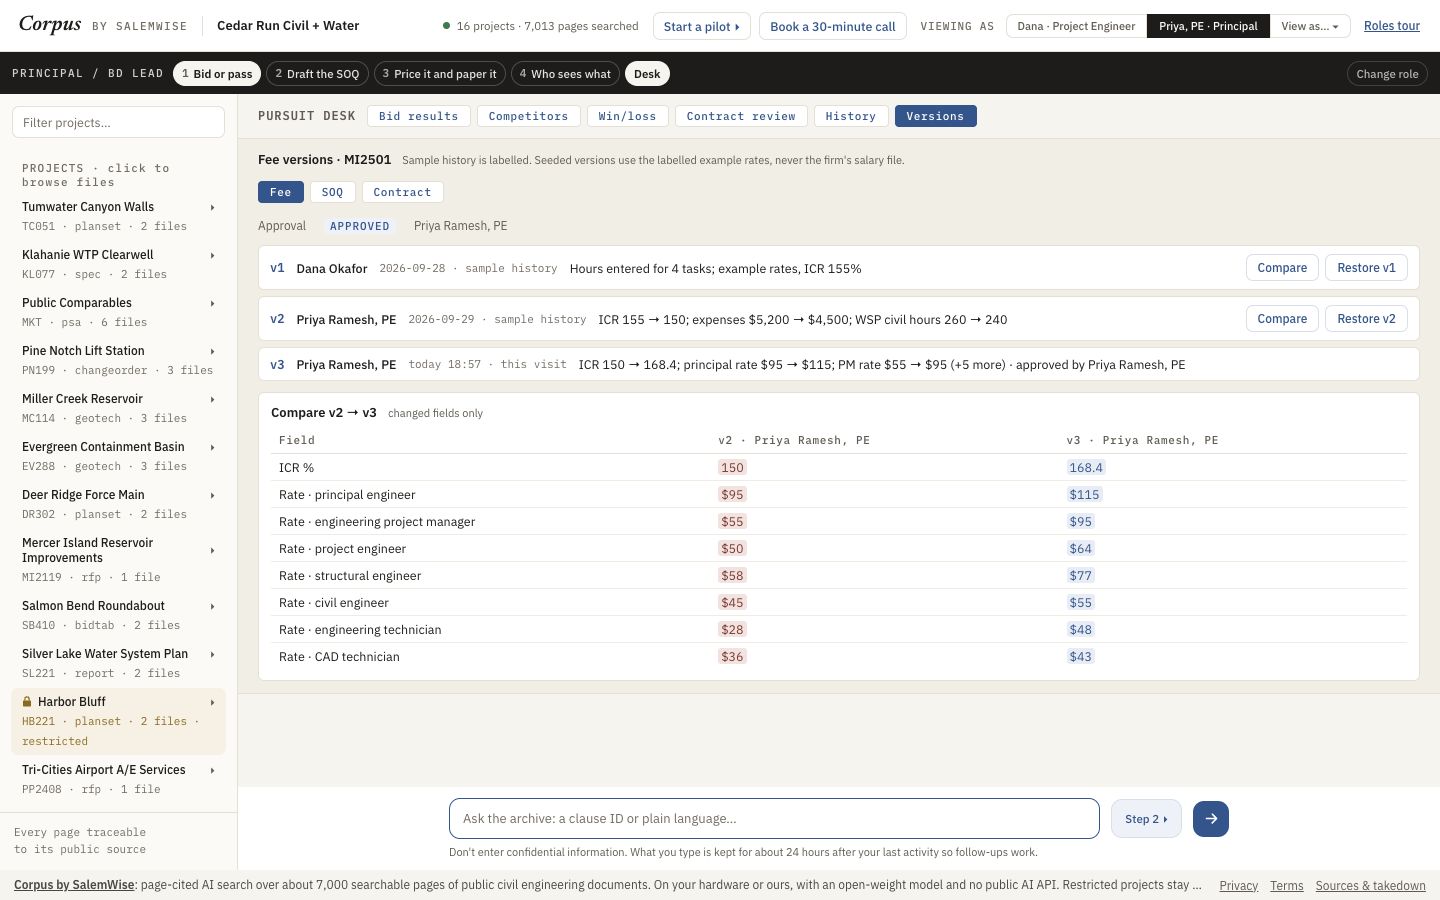Open the Competitors tab
Image resolution: width=1440 pixels, height=900 pixels.
pos(528,116)
